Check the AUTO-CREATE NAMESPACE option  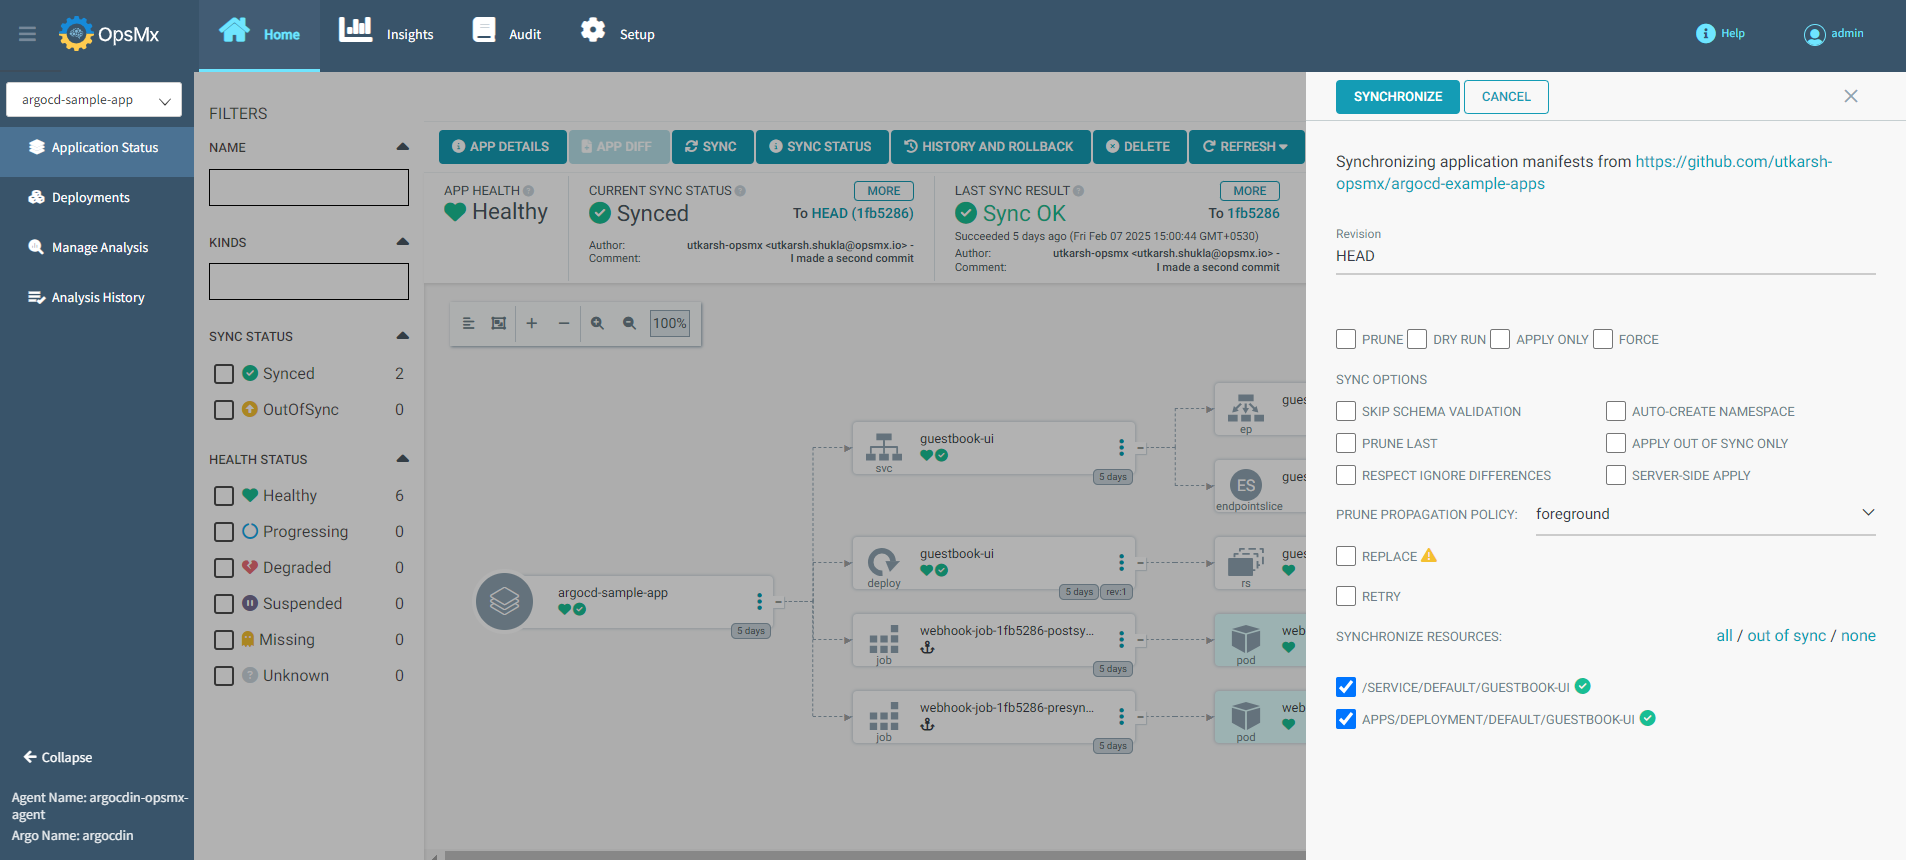coord(1616,411)
